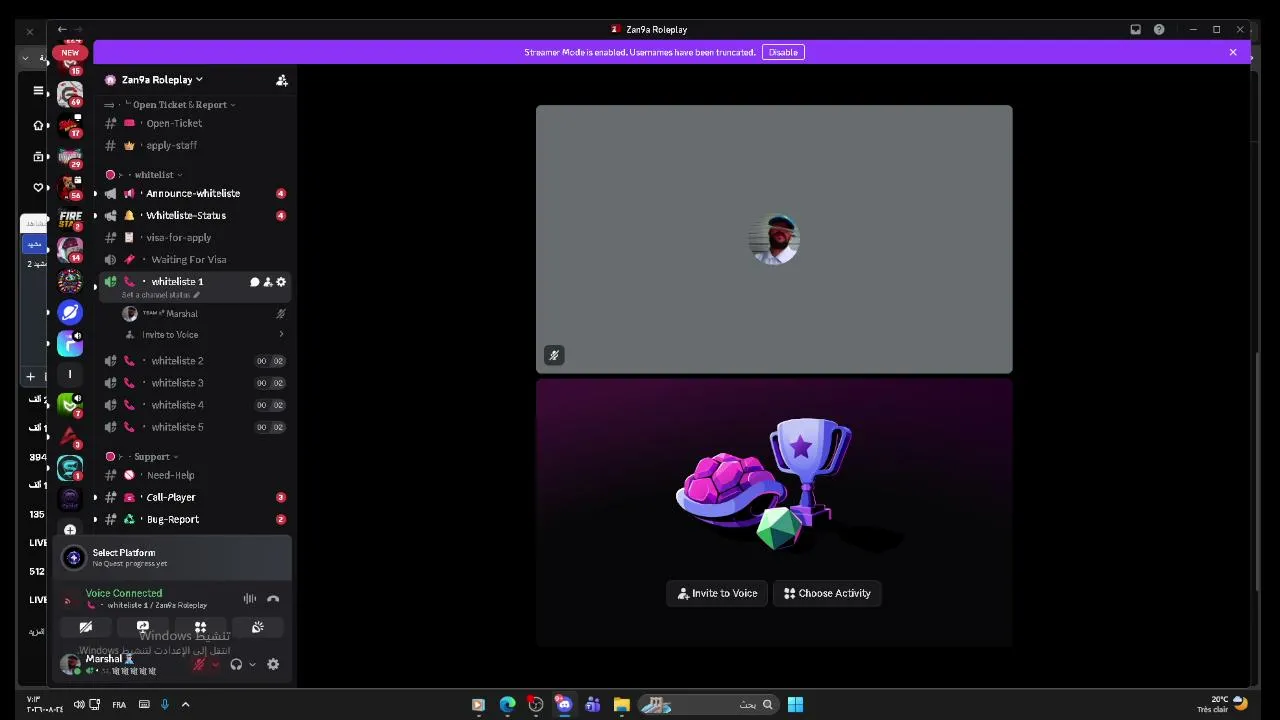Open the FIRE server in the server list
The image size is (1280, 720).
tap(70, 218)
